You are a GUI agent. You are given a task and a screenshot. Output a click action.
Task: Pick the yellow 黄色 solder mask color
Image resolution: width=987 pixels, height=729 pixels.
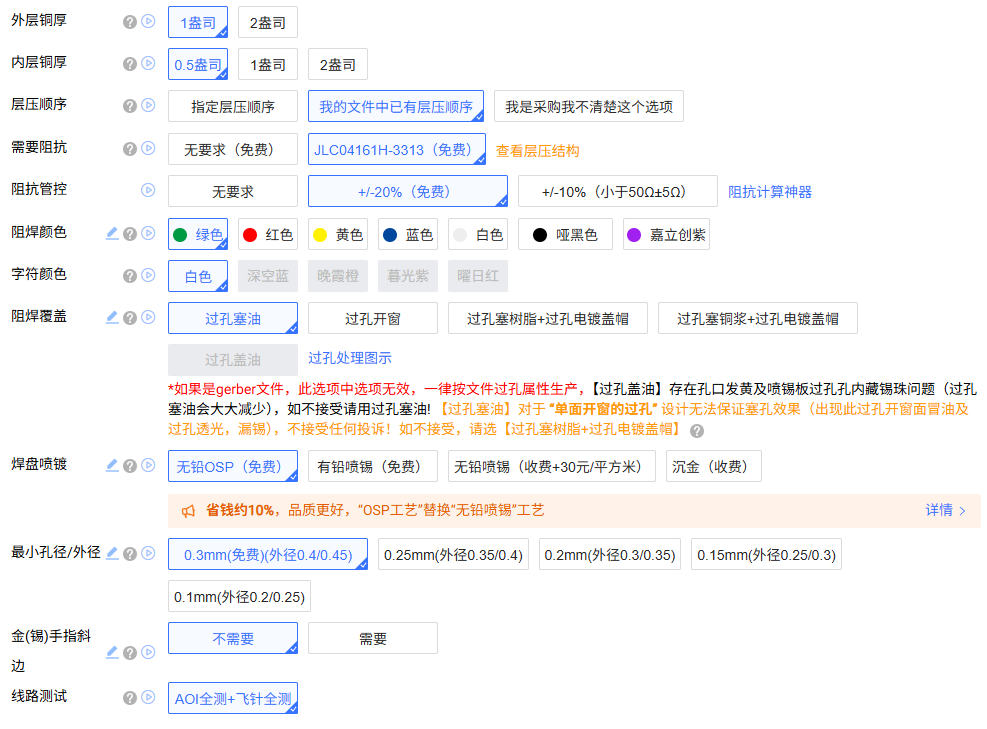tap(338, 235)
